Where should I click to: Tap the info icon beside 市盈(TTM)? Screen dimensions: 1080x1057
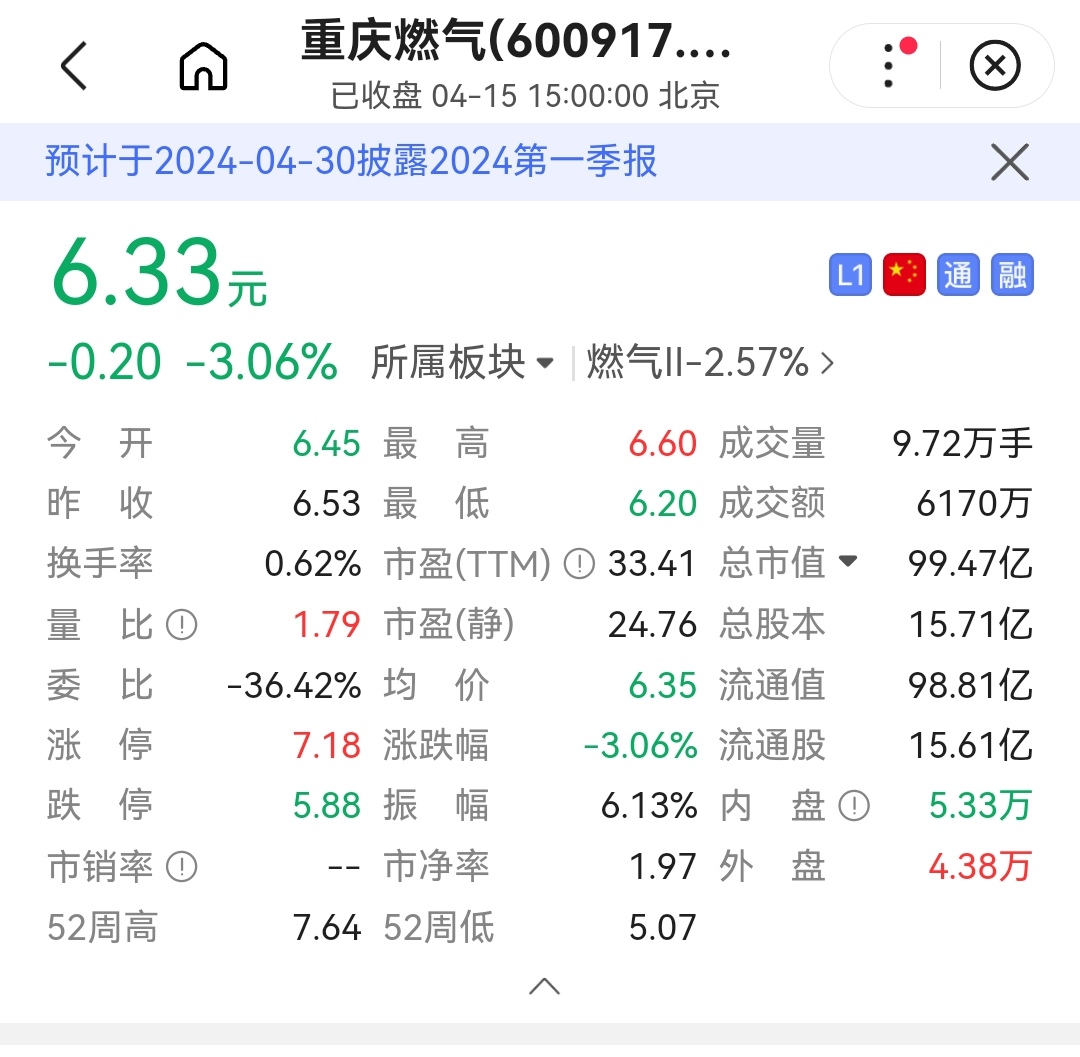click(578, 563)
